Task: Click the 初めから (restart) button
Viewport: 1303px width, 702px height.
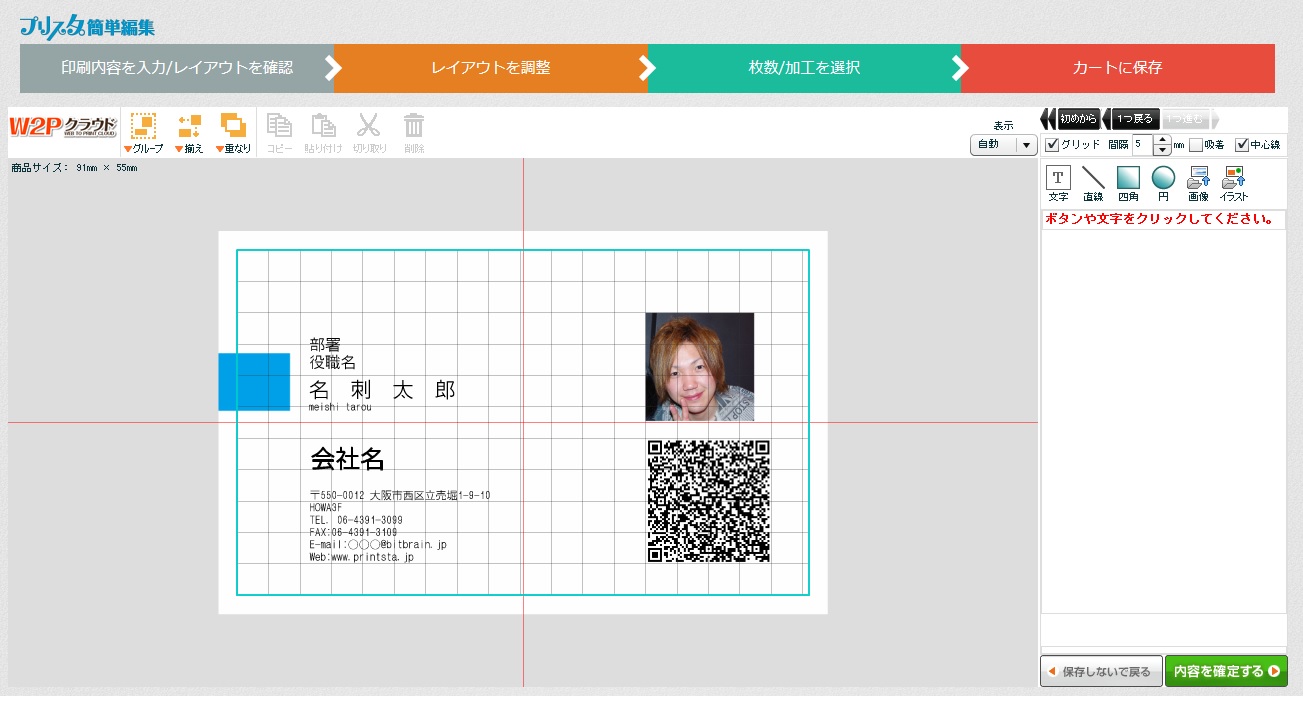Action: click(x=1071, y=119)
